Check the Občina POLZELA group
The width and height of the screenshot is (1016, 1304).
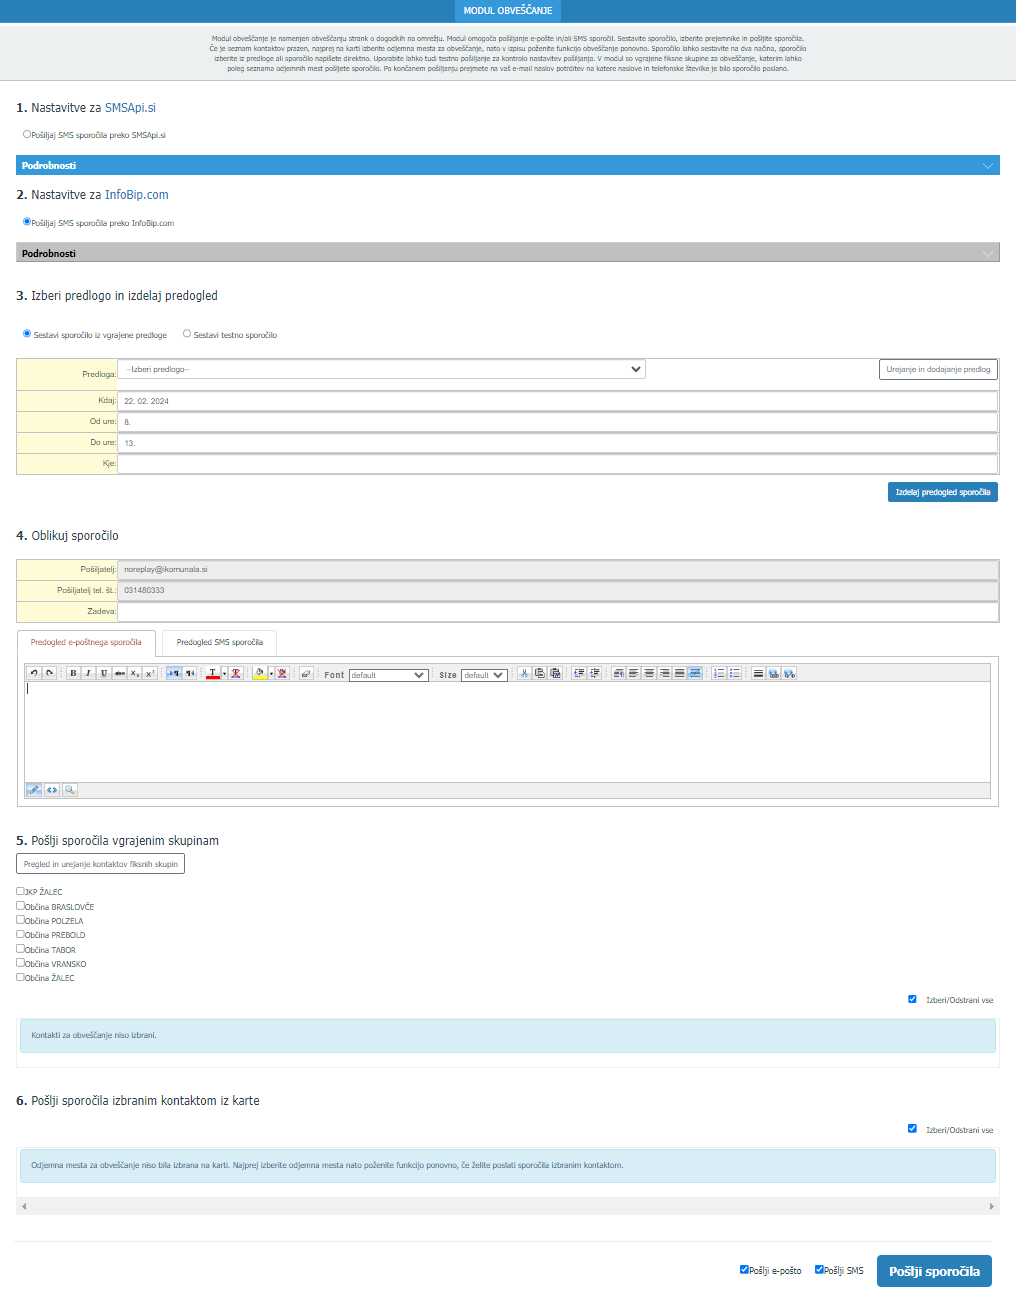20,920
